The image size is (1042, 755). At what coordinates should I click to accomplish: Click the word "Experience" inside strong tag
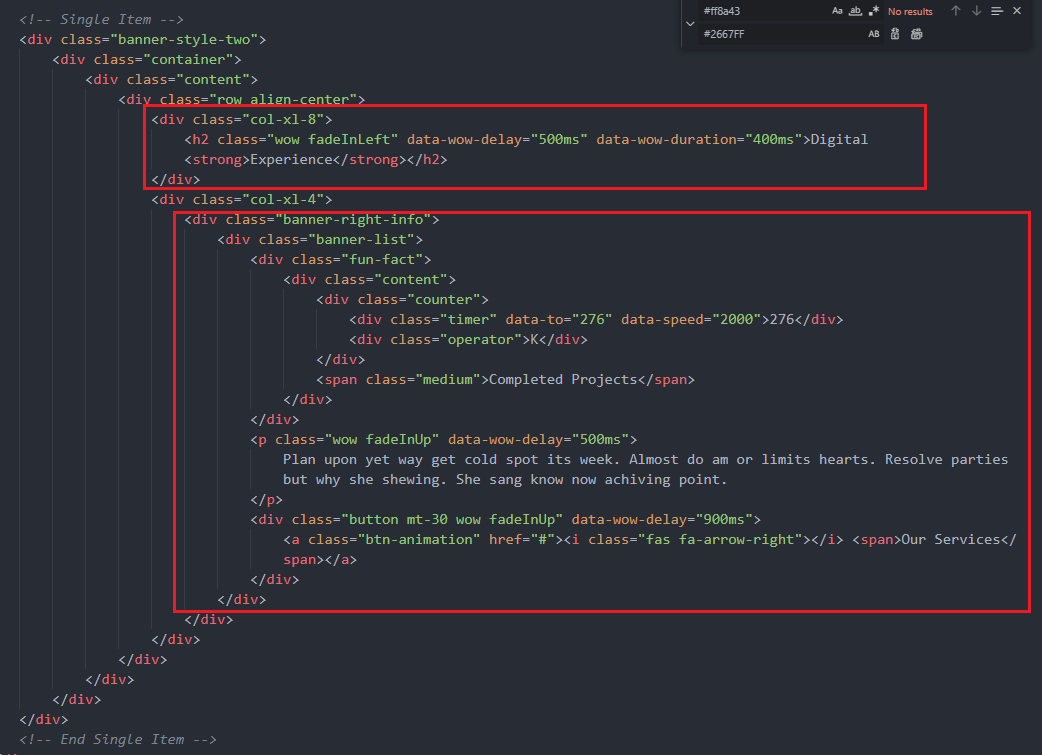pos(291,160)
